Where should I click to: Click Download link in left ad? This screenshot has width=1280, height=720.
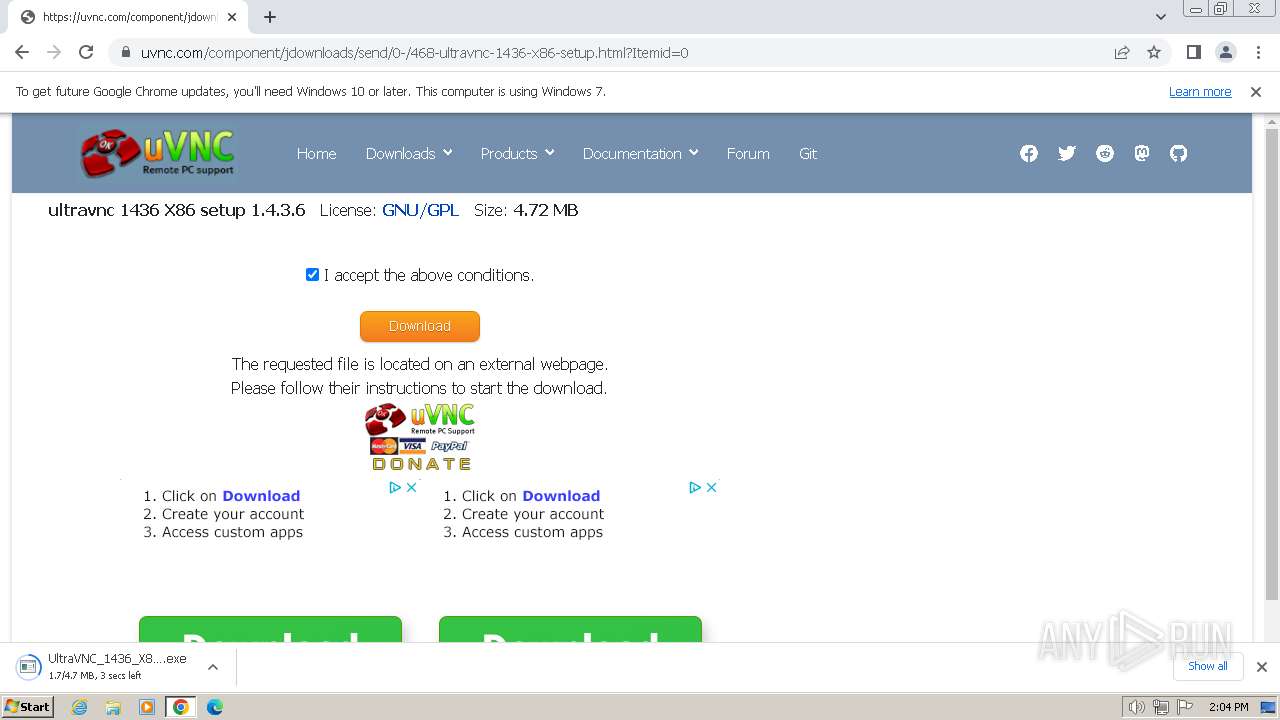click(261, 496)
